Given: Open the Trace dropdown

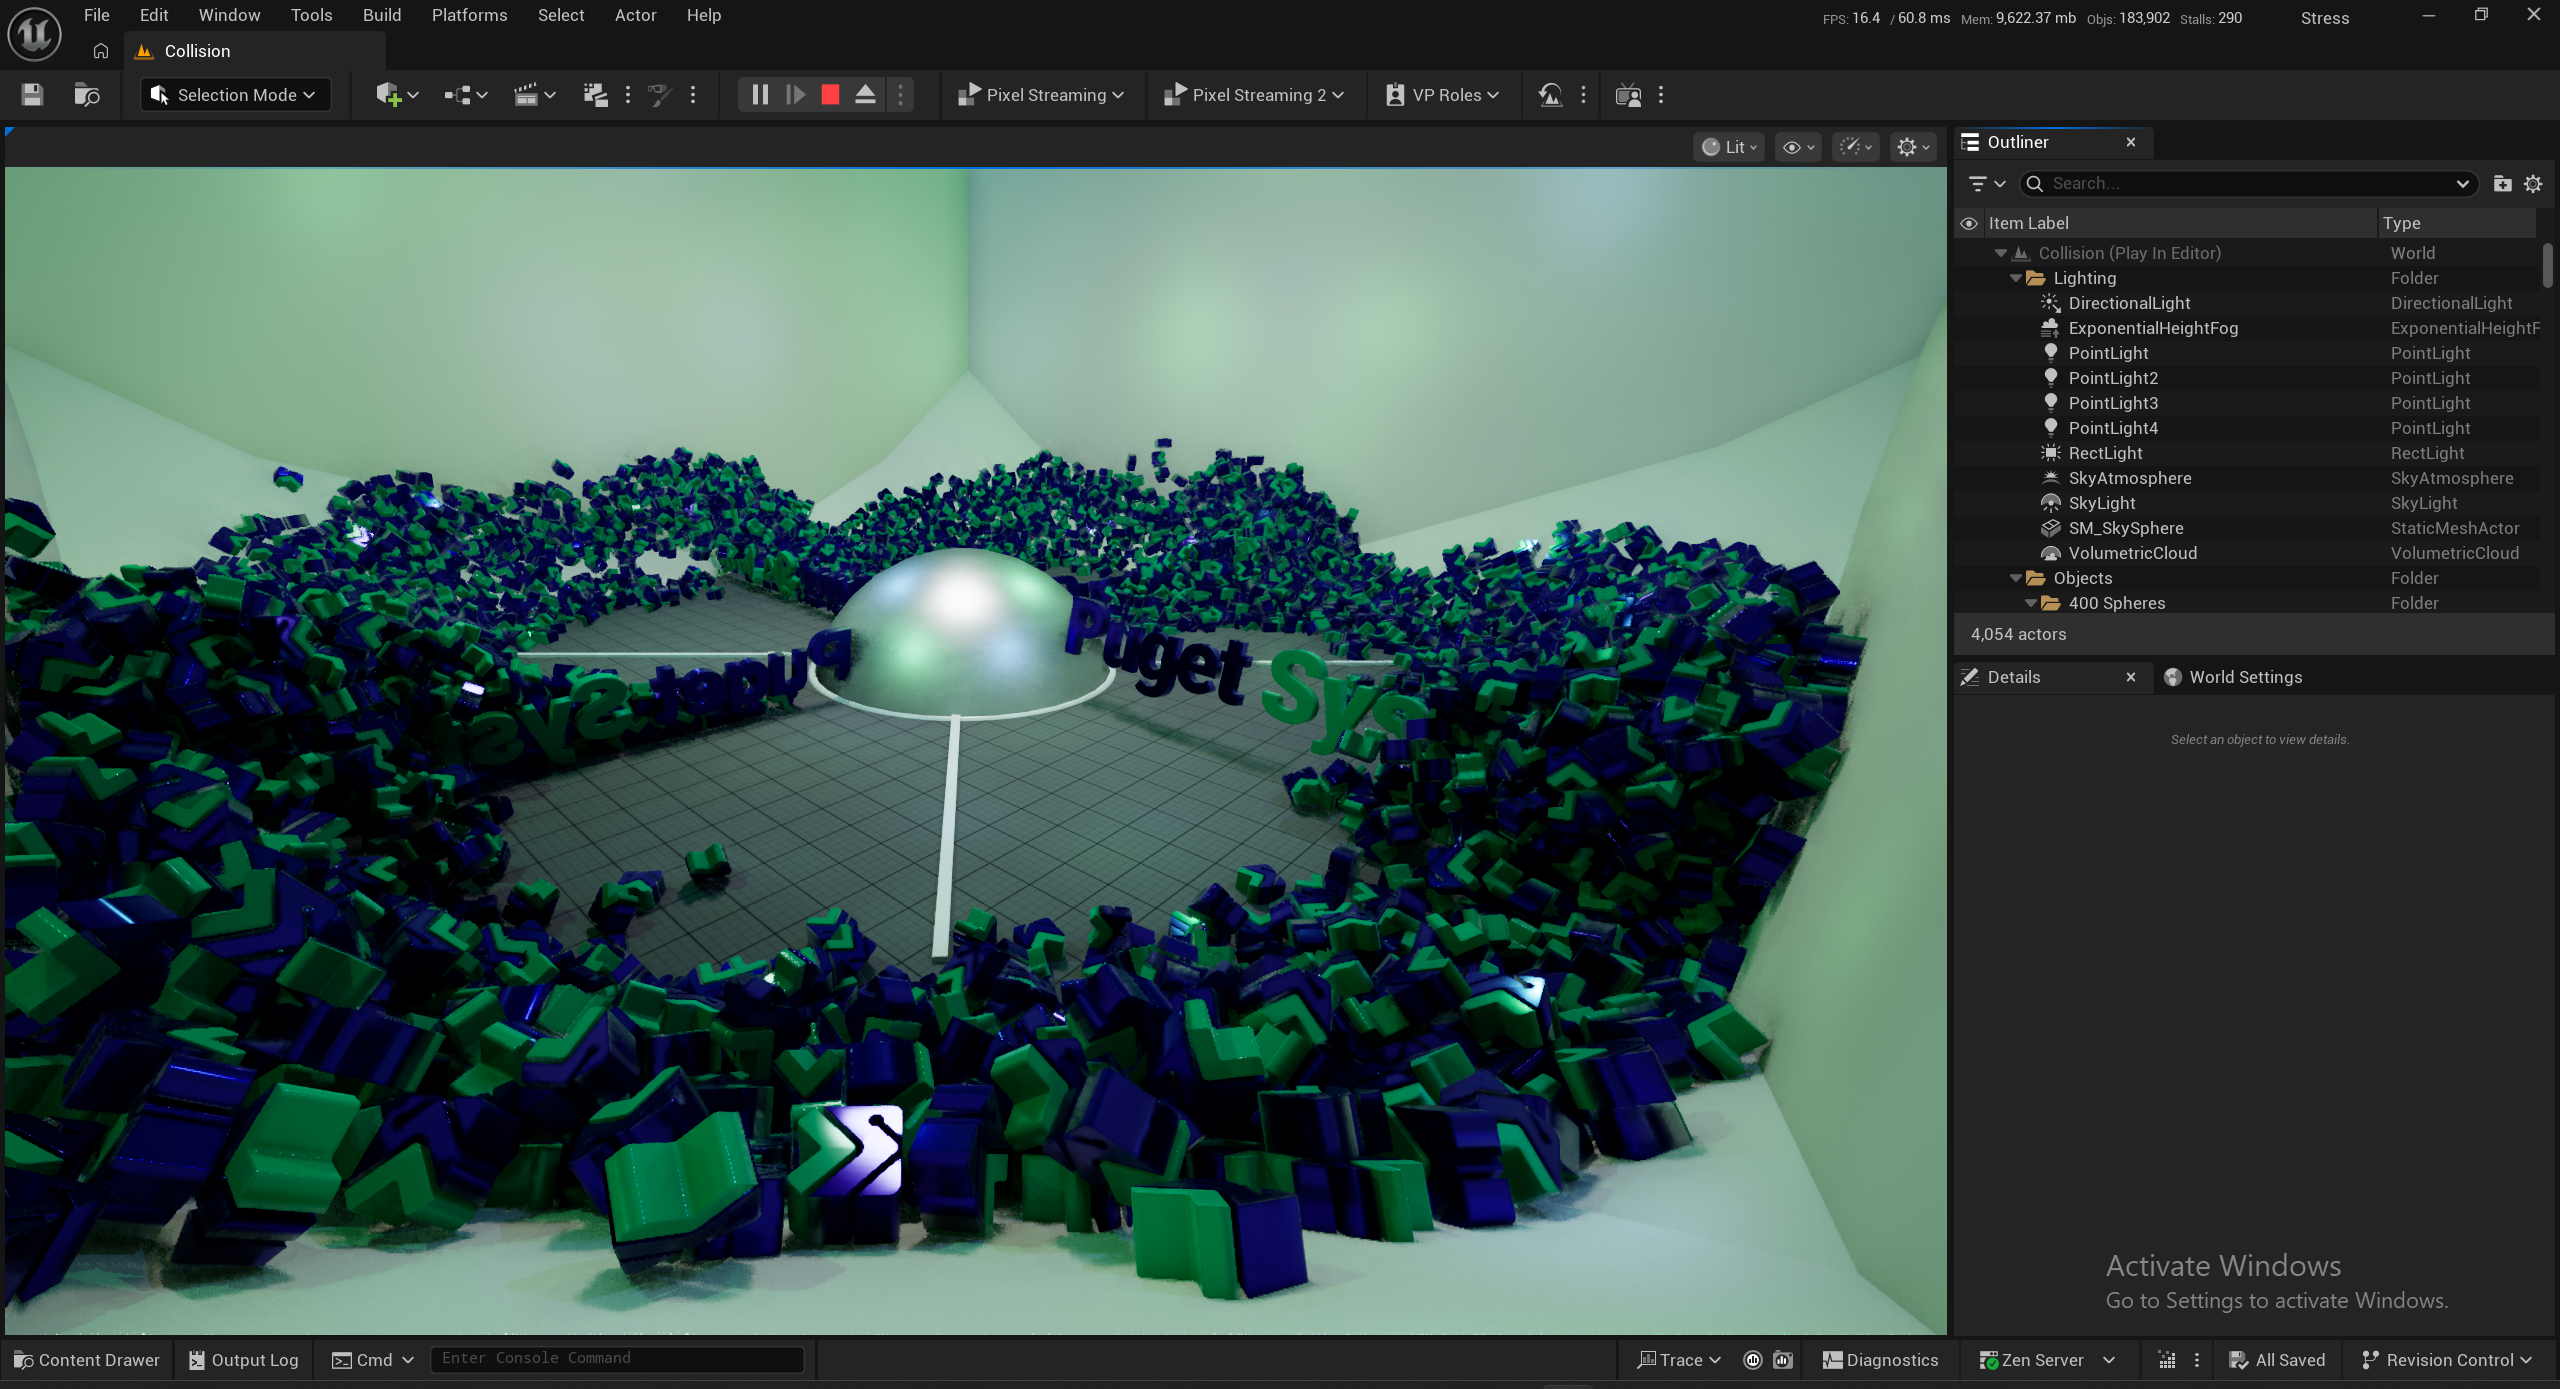Looking at the screenshot, I should [x=1679, y=1360].
